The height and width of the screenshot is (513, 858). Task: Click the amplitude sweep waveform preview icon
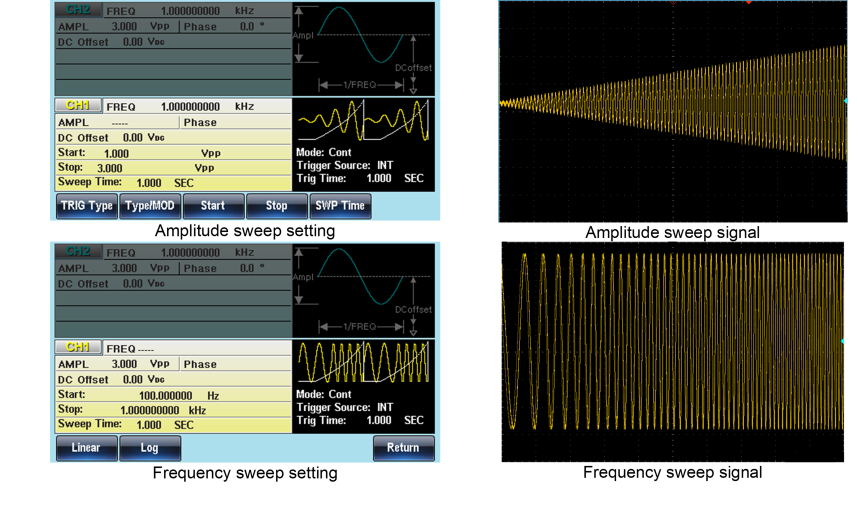tap(364, 121)
